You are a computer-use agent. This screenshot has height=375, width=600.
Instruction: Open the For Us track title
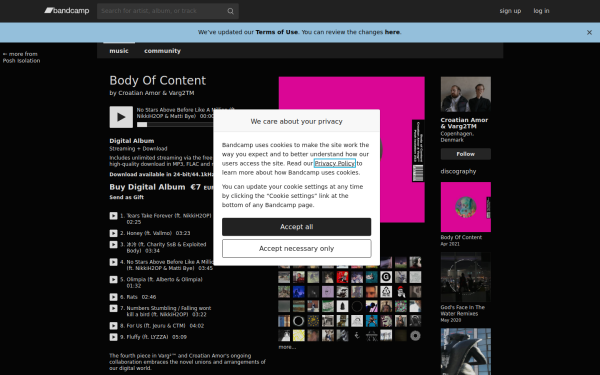click(x=156, y=326)
